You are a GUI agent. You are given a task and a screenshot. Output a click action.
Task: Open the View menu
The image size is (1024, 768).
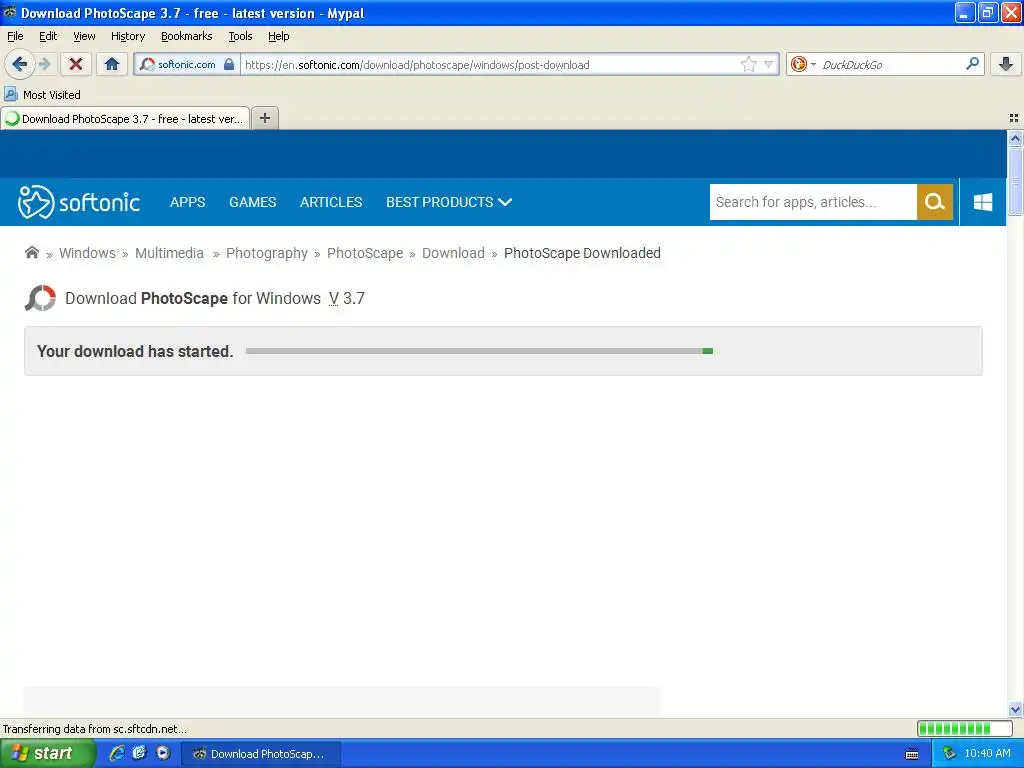tap(84, 36)
